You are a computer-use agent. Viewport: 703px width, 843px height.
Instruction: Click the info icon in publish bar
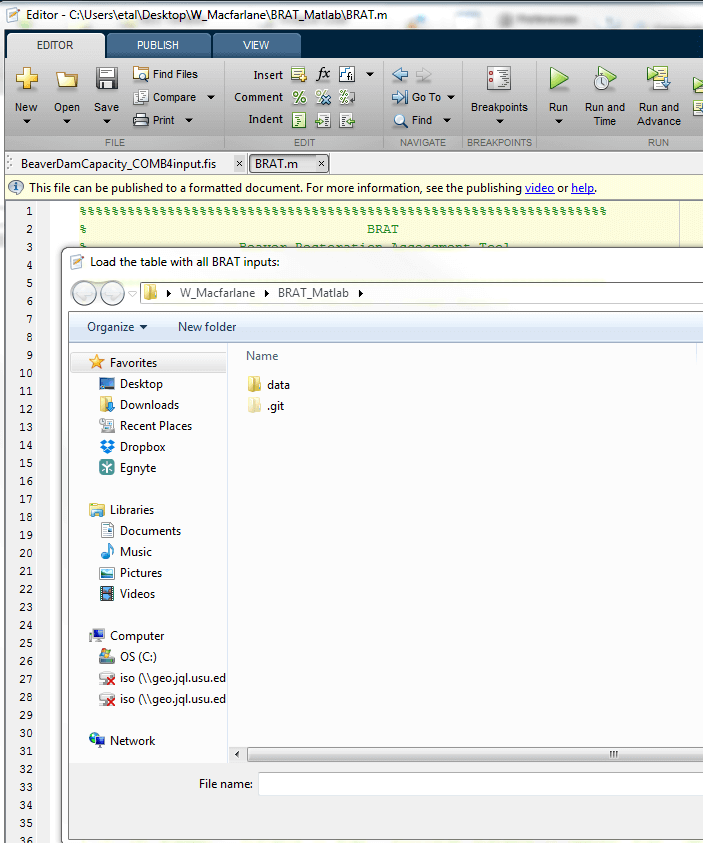coord(16,187)
